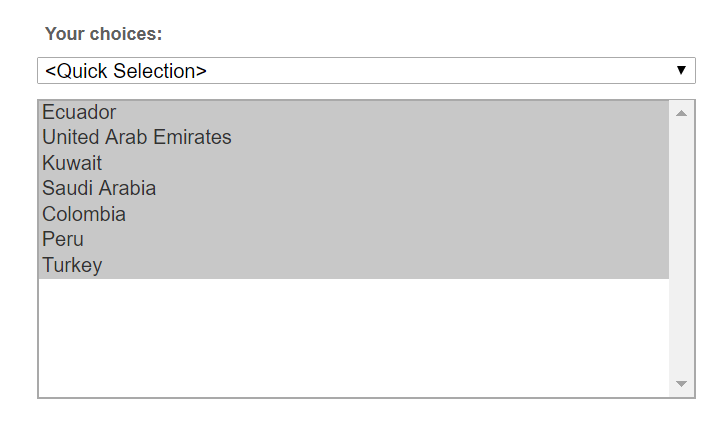Screen dimensions: 723x429
Task: Choose the list entry beginning with letter T
Action: click(x=72, y=266)
